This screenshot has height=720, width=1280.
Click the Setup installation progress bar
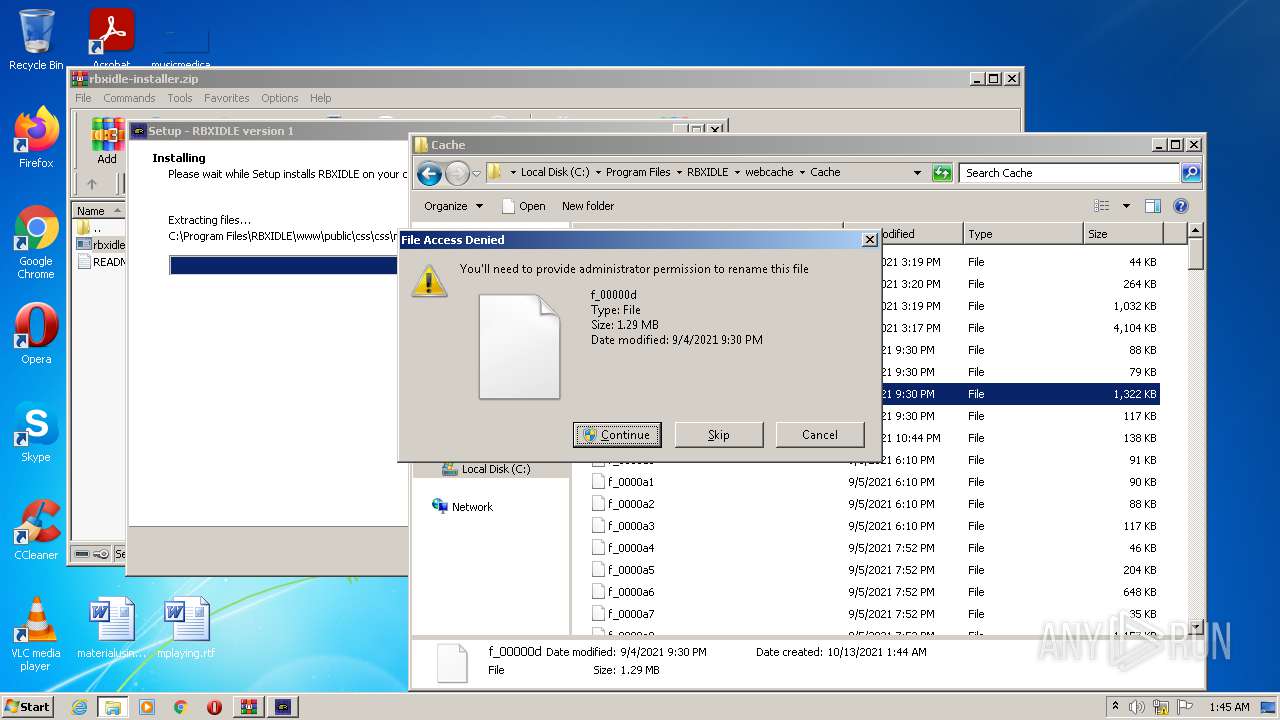(284, 265)
